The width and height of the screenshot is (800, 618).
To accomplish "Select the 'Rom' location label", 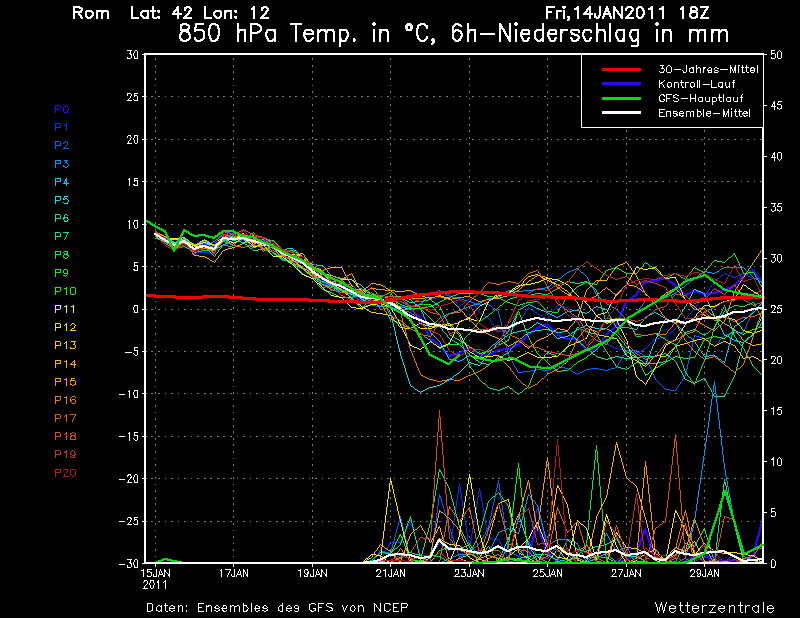I will click(x=91, y=13).
